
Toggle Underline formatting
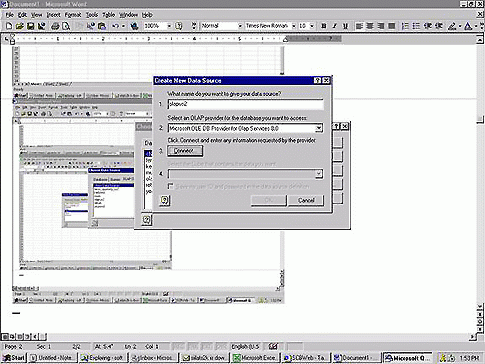[x=345, y=26]
